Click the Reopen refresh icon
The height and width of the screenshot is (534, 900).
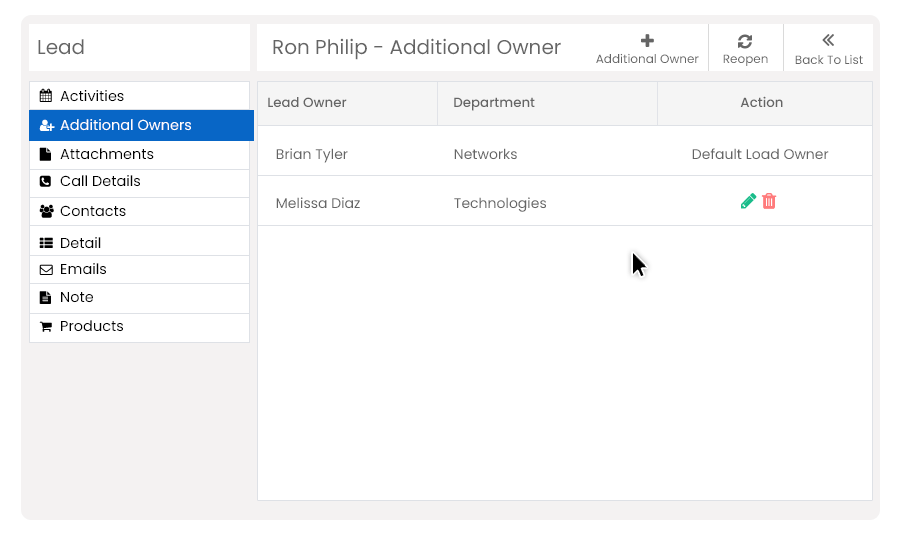point(745,41)
